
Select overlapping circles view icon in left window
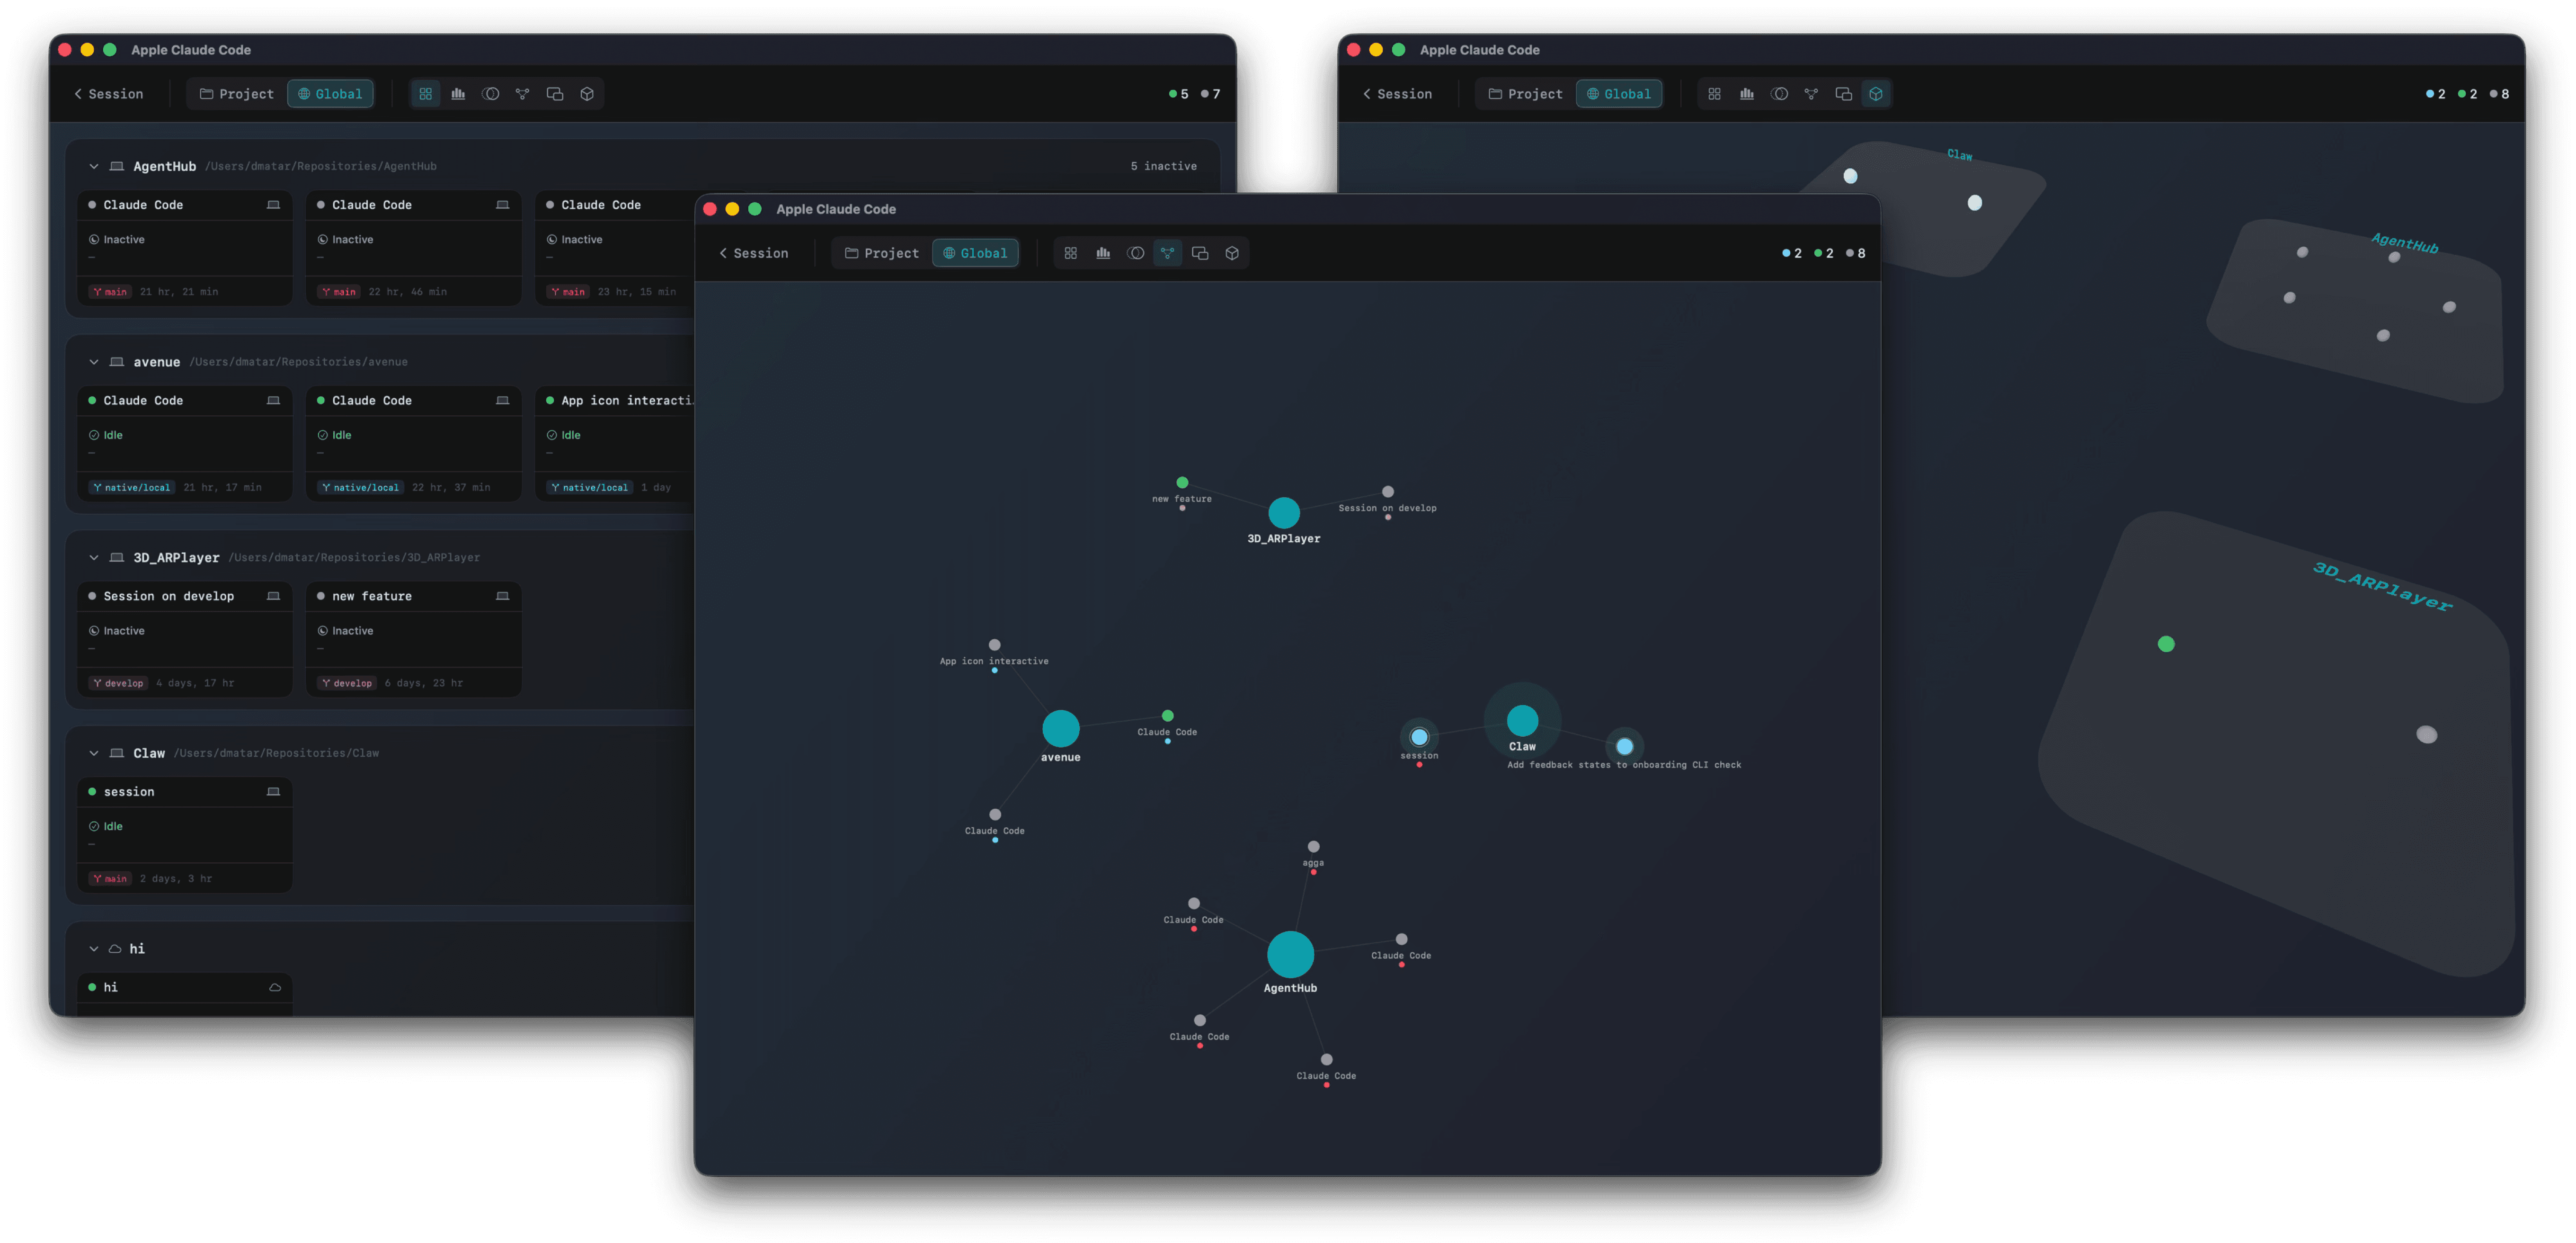tap(490, 94)
